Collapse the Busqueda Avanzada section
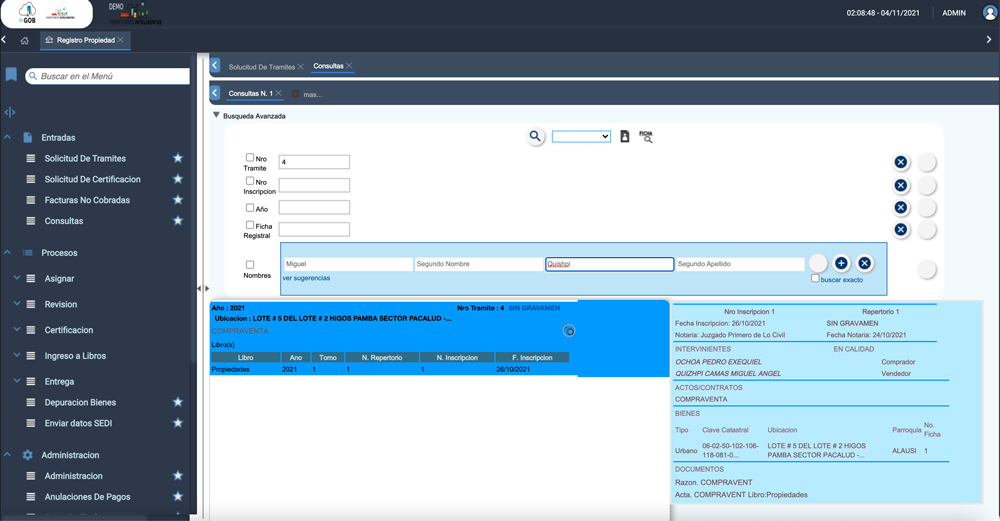The image size is (1000, 521). 216,116
